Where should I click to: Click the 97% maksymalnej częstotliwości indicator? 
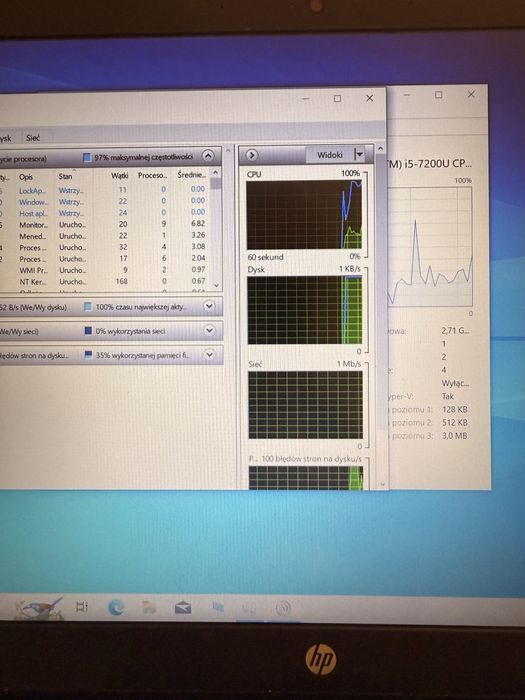point(139,157)
